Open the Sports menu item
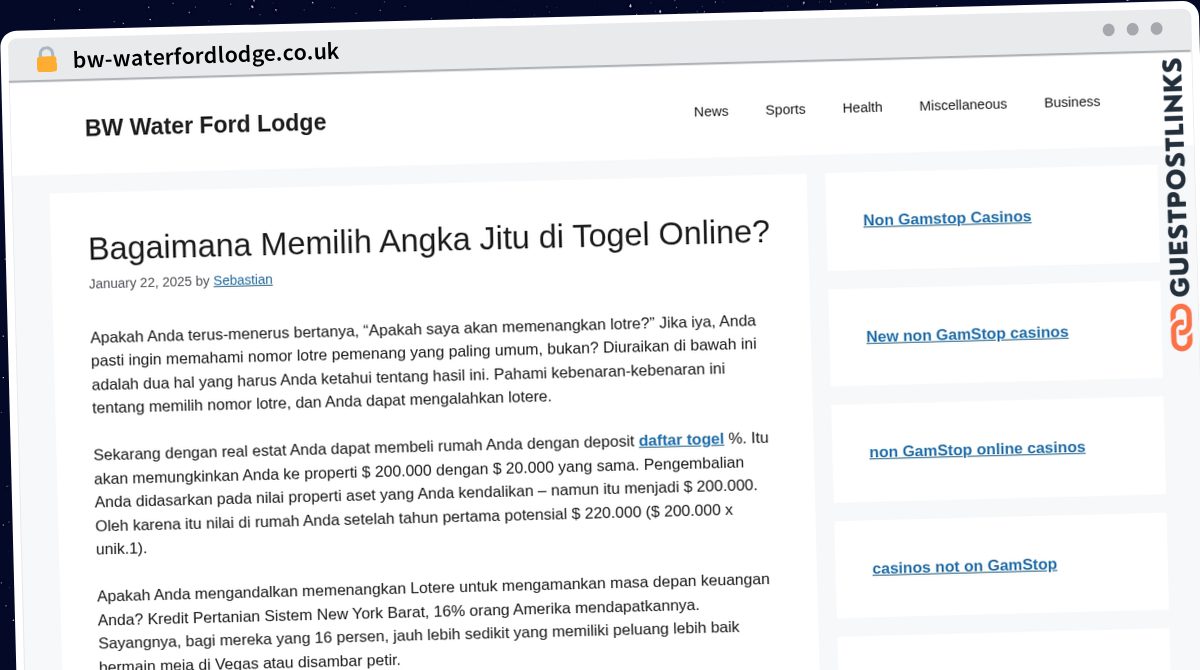The image size is (1200, 670). [785, 109]
